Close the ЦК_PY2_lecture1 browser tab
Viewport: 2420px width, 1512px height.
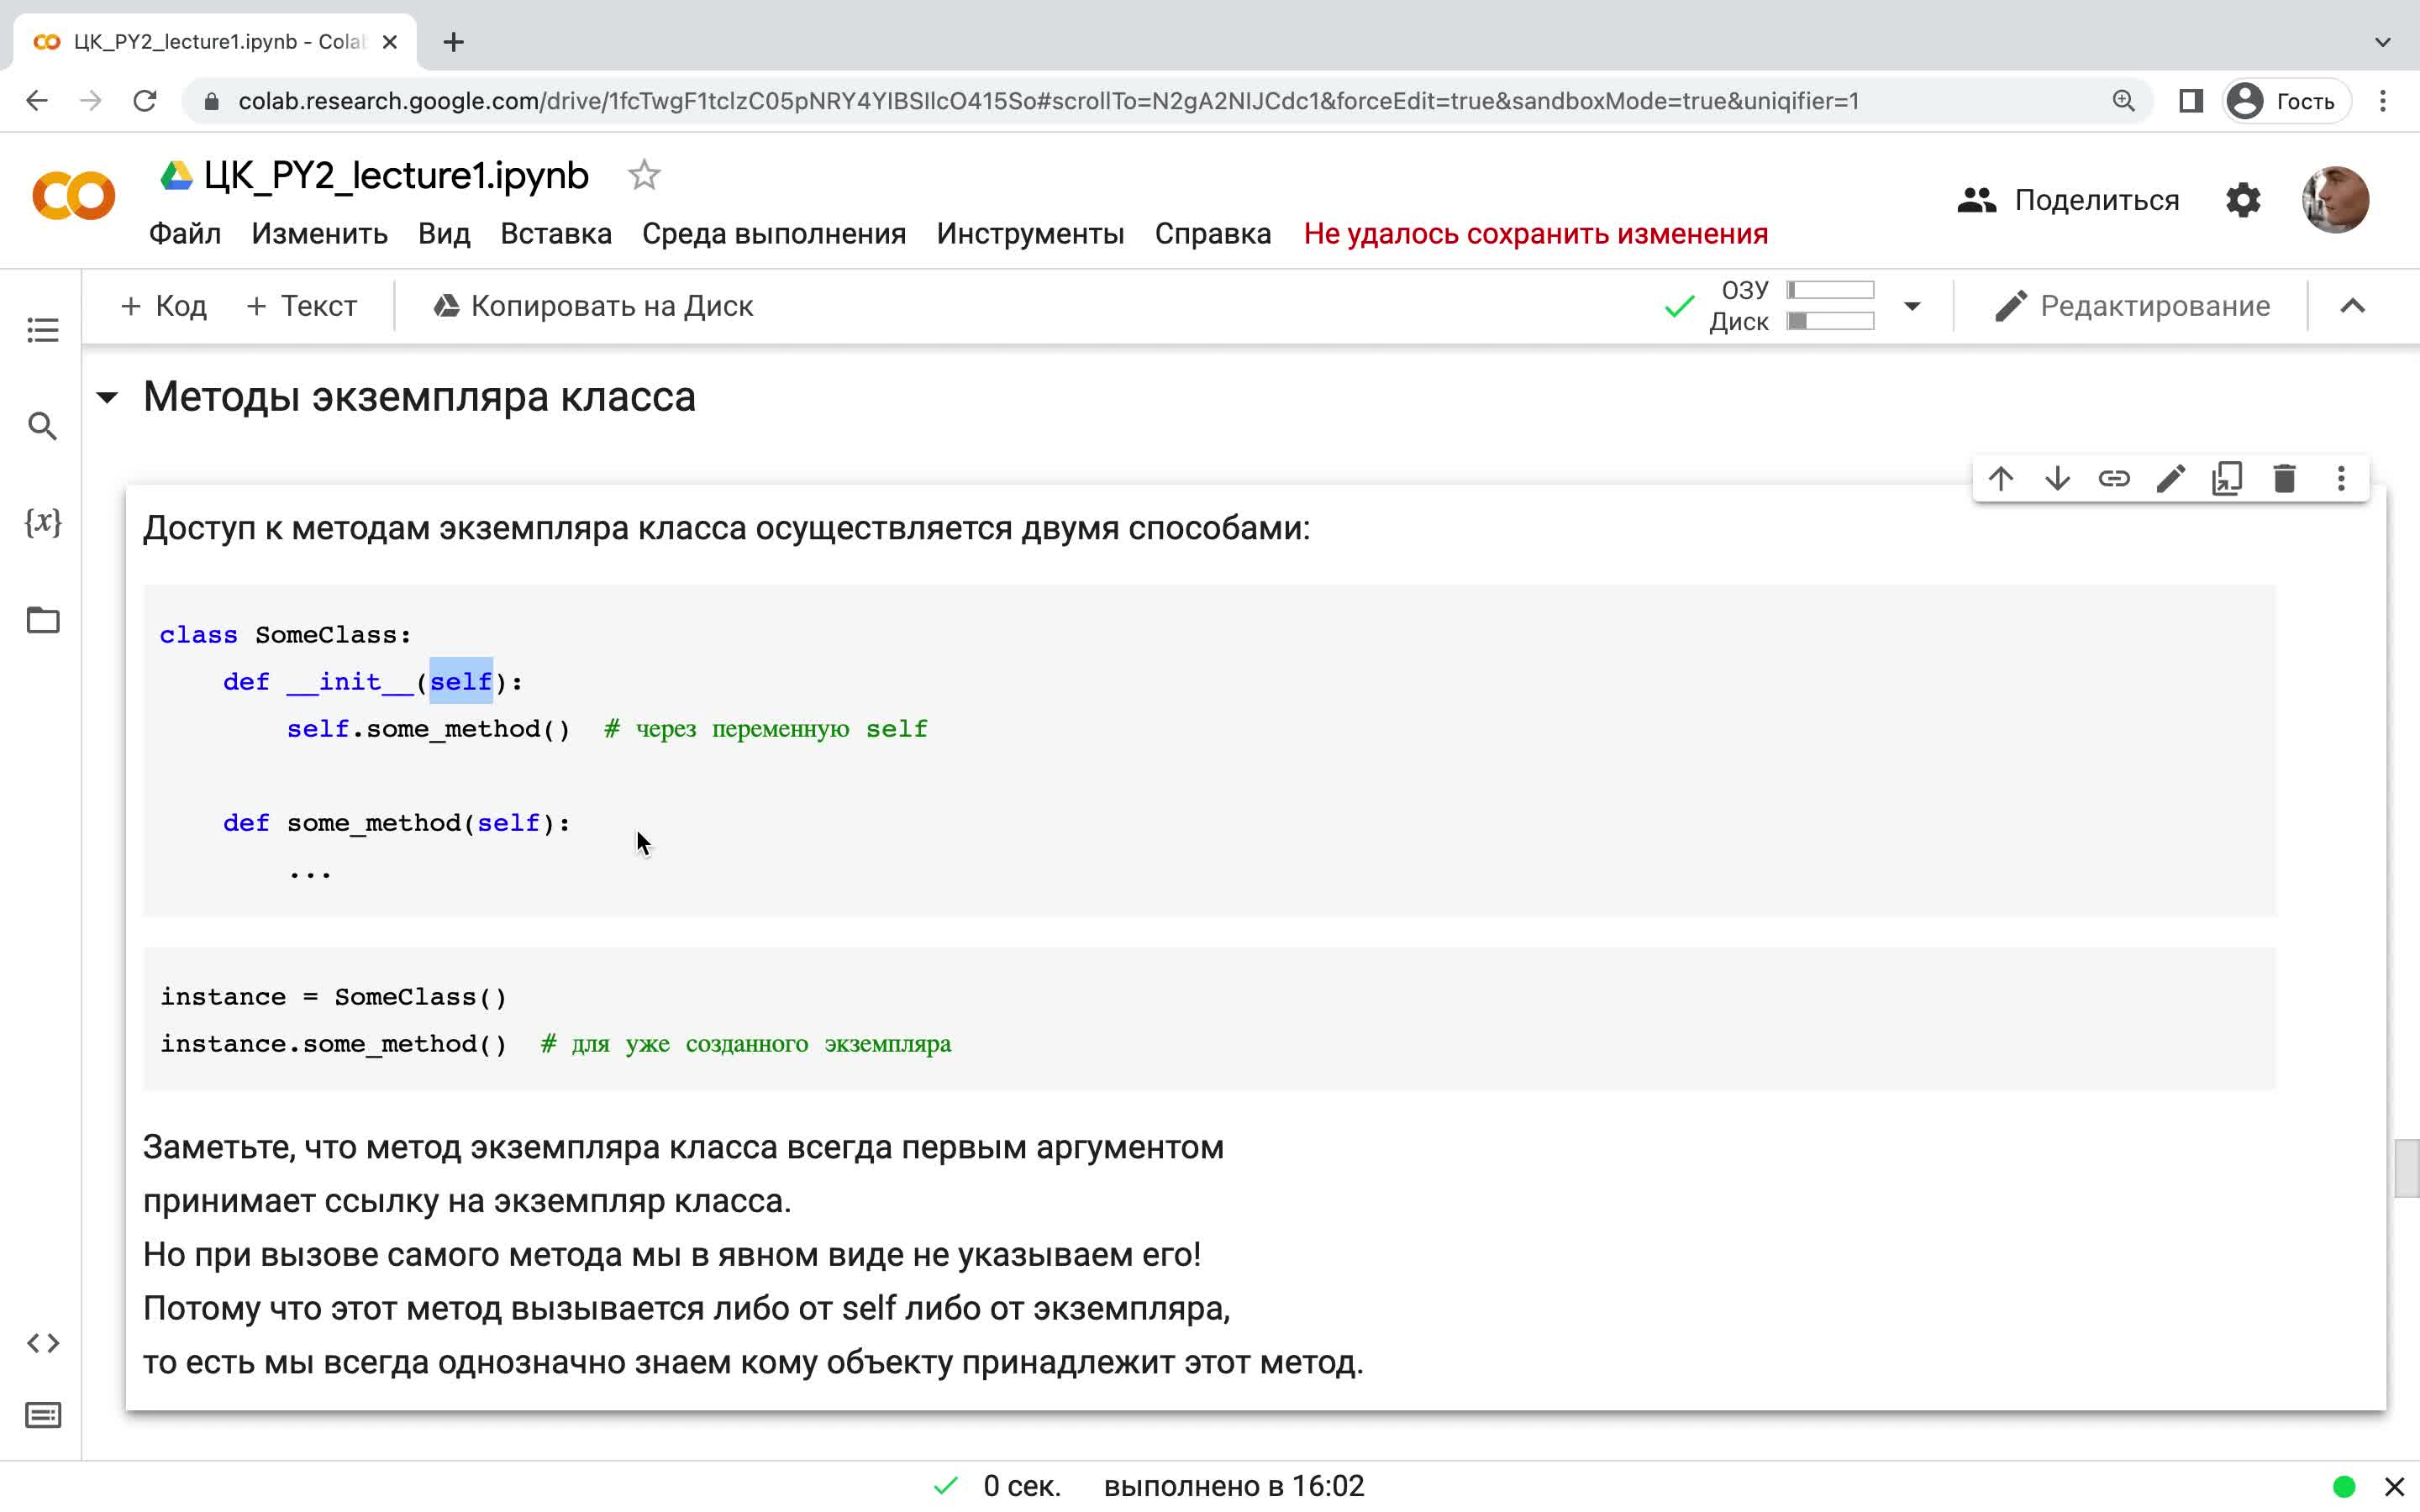click(x=390, y=42)
